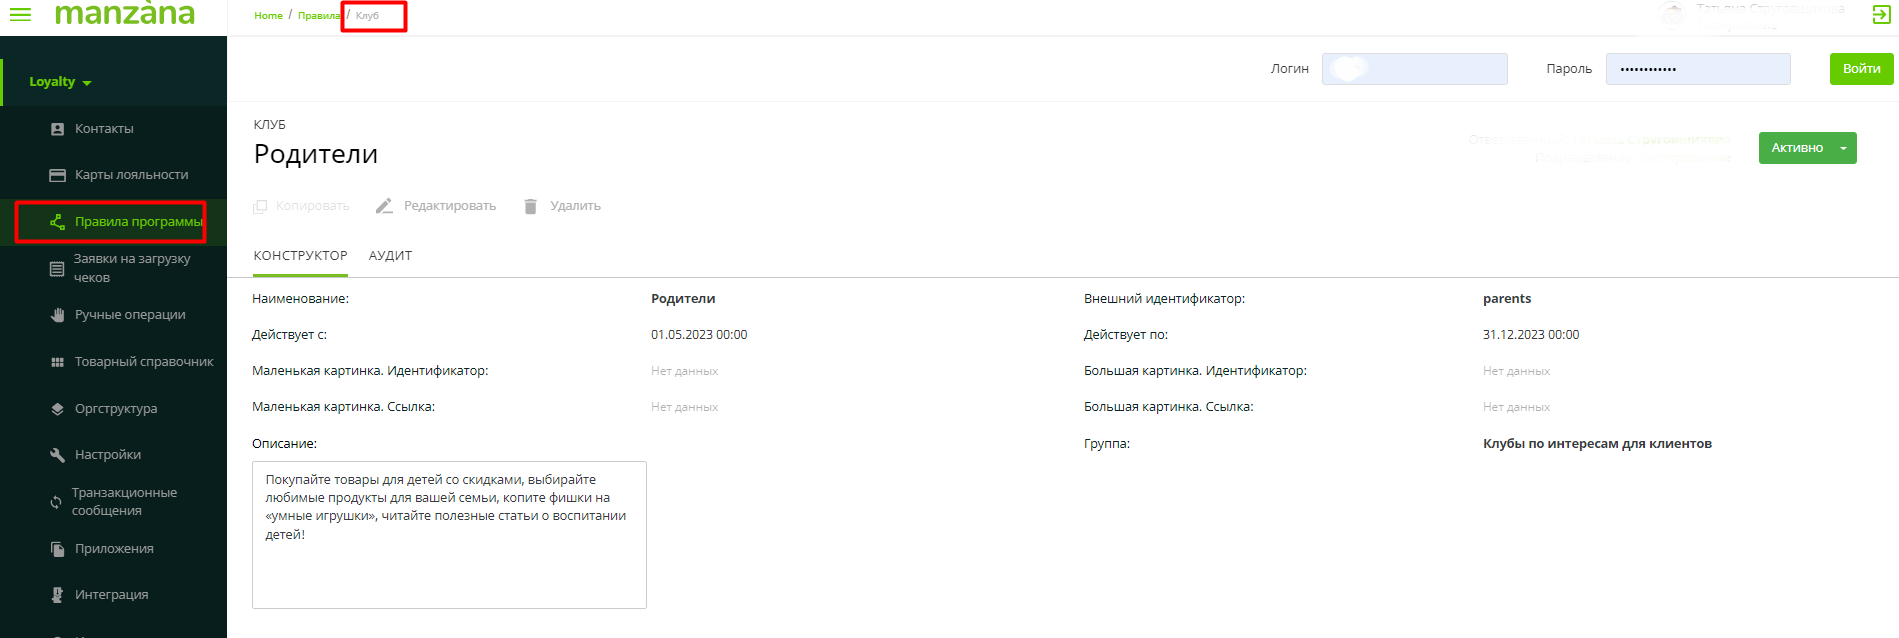1899x638 pixels.
Task: Click the Настройки wrench icon
Action: click(x=57, y=455)
